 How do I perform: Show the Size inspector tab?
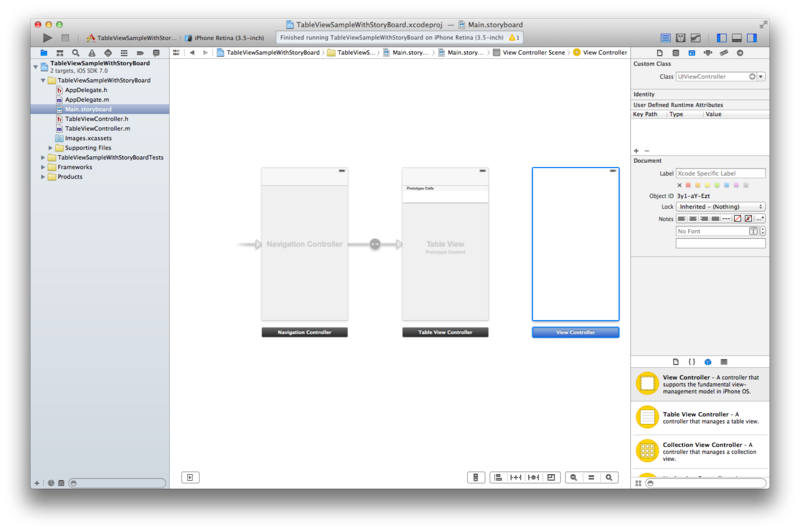tap(724, 53)
